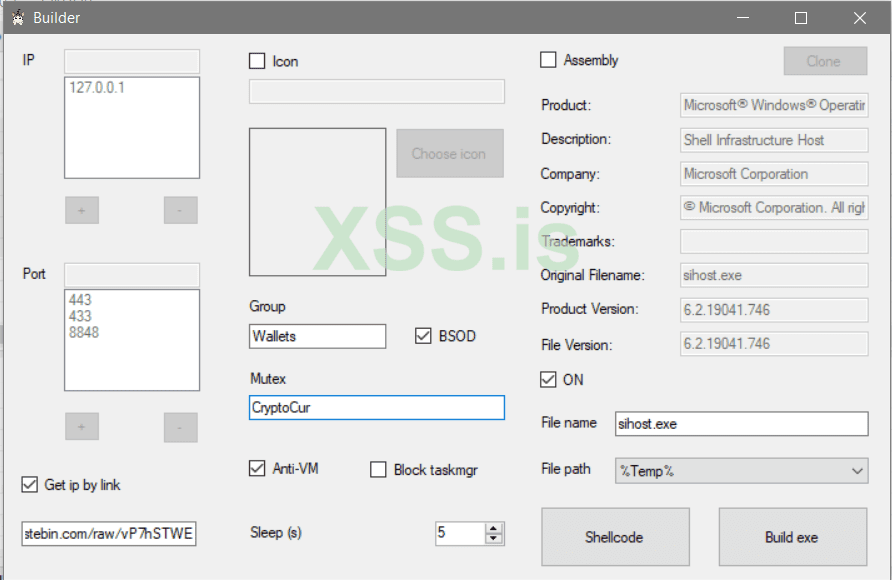Select 127.0.0.1 in the IP list
The width and height of the screenshot is (892, 580).
(x=97, y=88)
